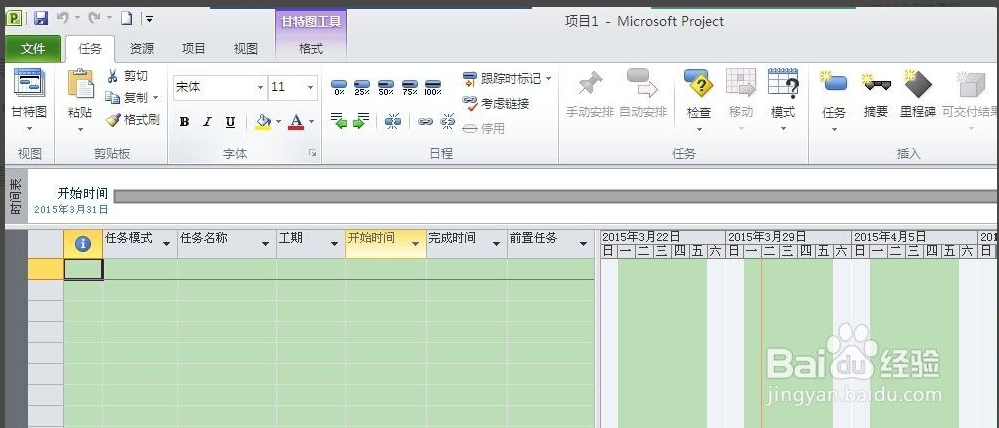The image size is (999, 428).
Task: Toggle Underline formatting
Action: tap(230, 122)
